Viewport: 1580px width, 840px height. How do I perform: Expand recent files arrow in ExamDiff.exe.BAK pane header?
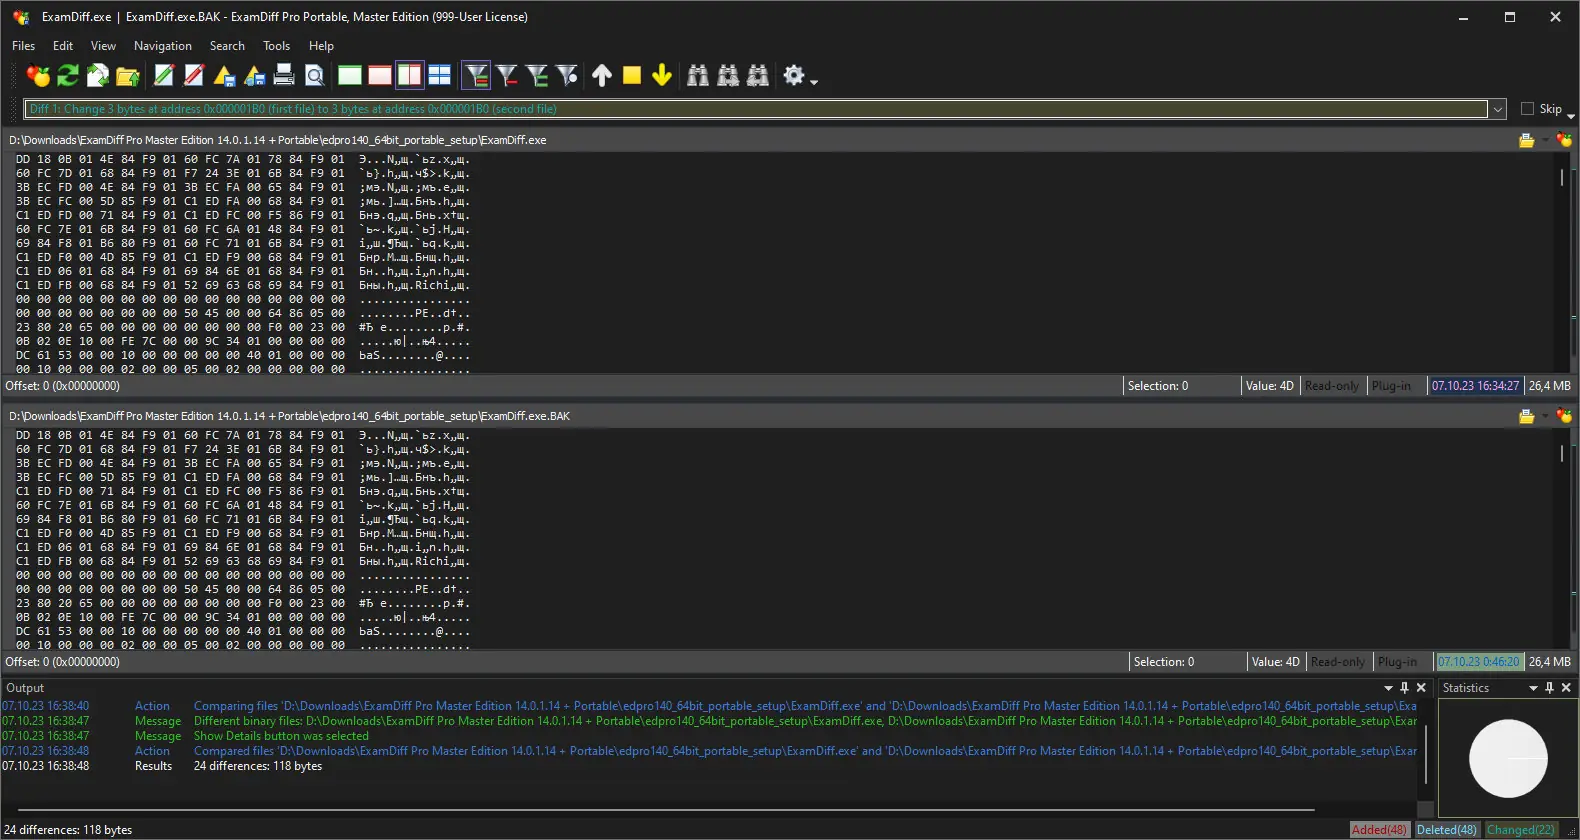(x=1545, y=416)
